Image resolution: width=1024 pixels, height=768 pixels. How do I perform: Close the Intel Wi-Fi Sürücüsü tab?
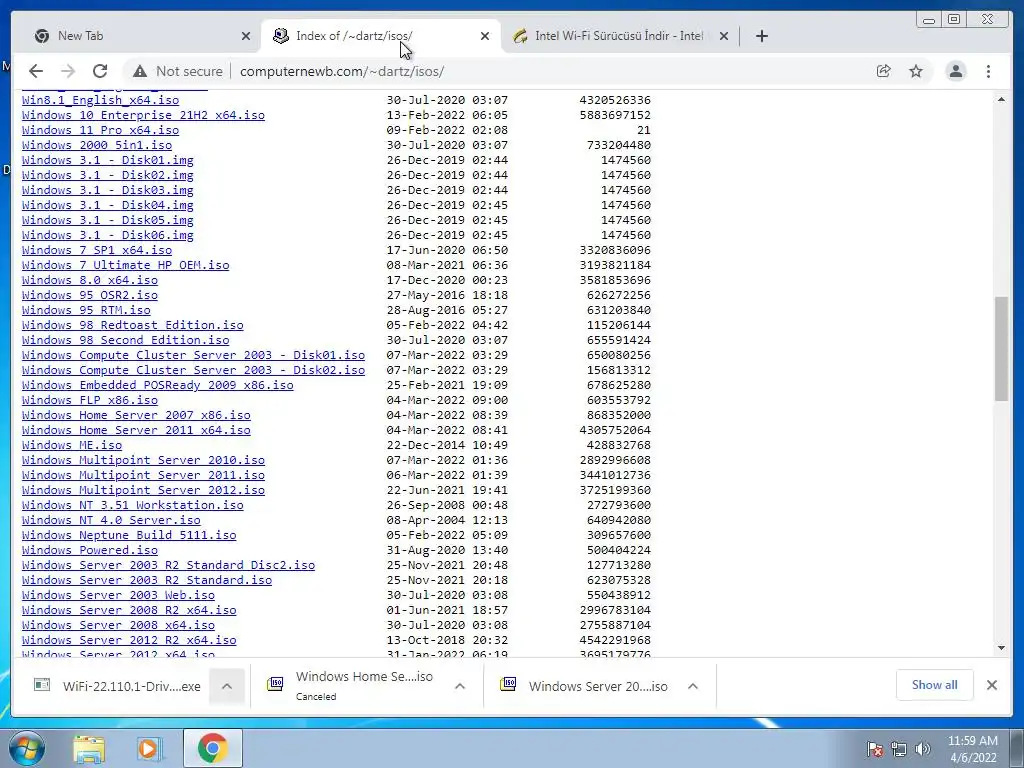click(724, 36)
